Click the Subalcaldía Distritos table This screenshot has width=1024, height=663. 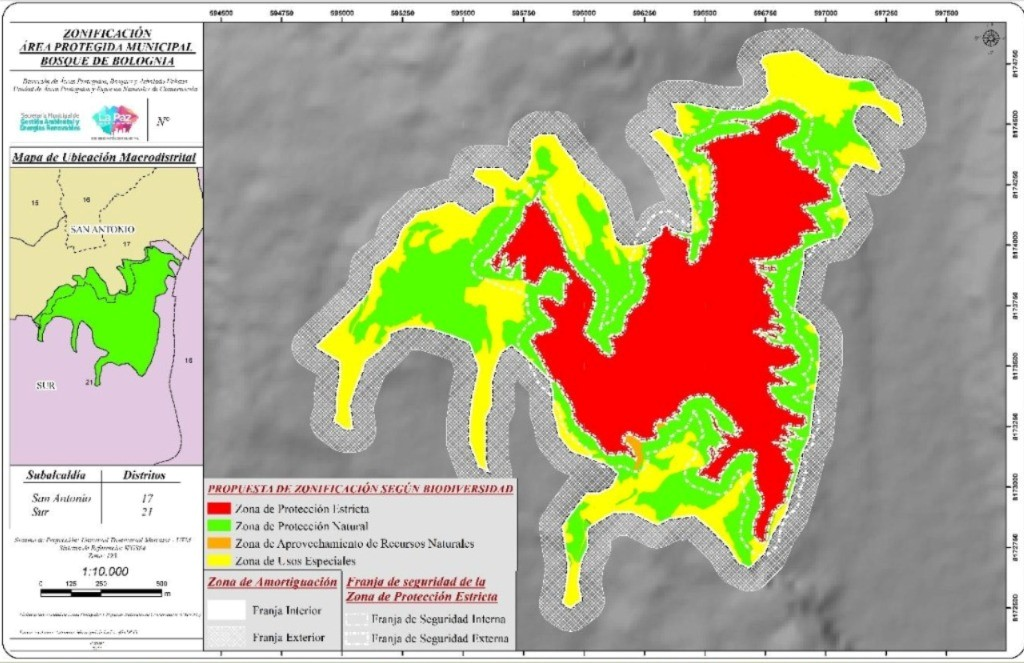point(104,494)
